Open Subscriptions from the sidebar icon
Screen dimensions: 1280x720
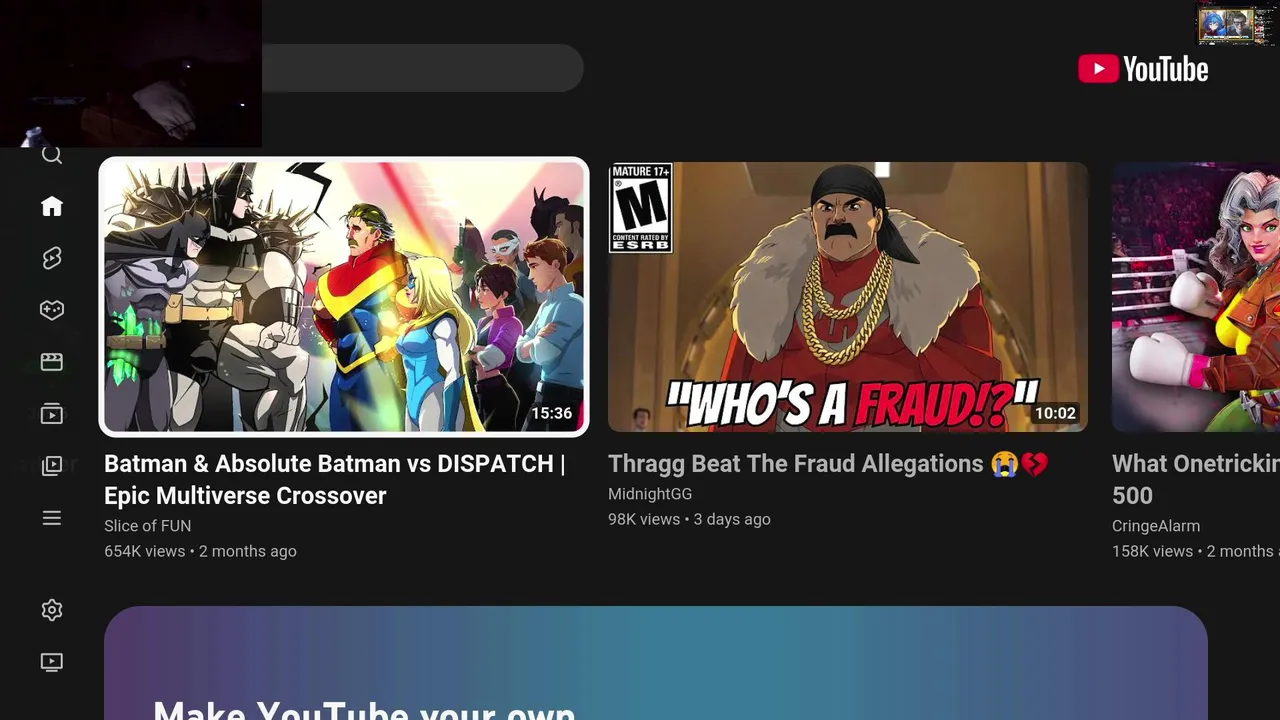pyautogui.click(x=52, y=414)
